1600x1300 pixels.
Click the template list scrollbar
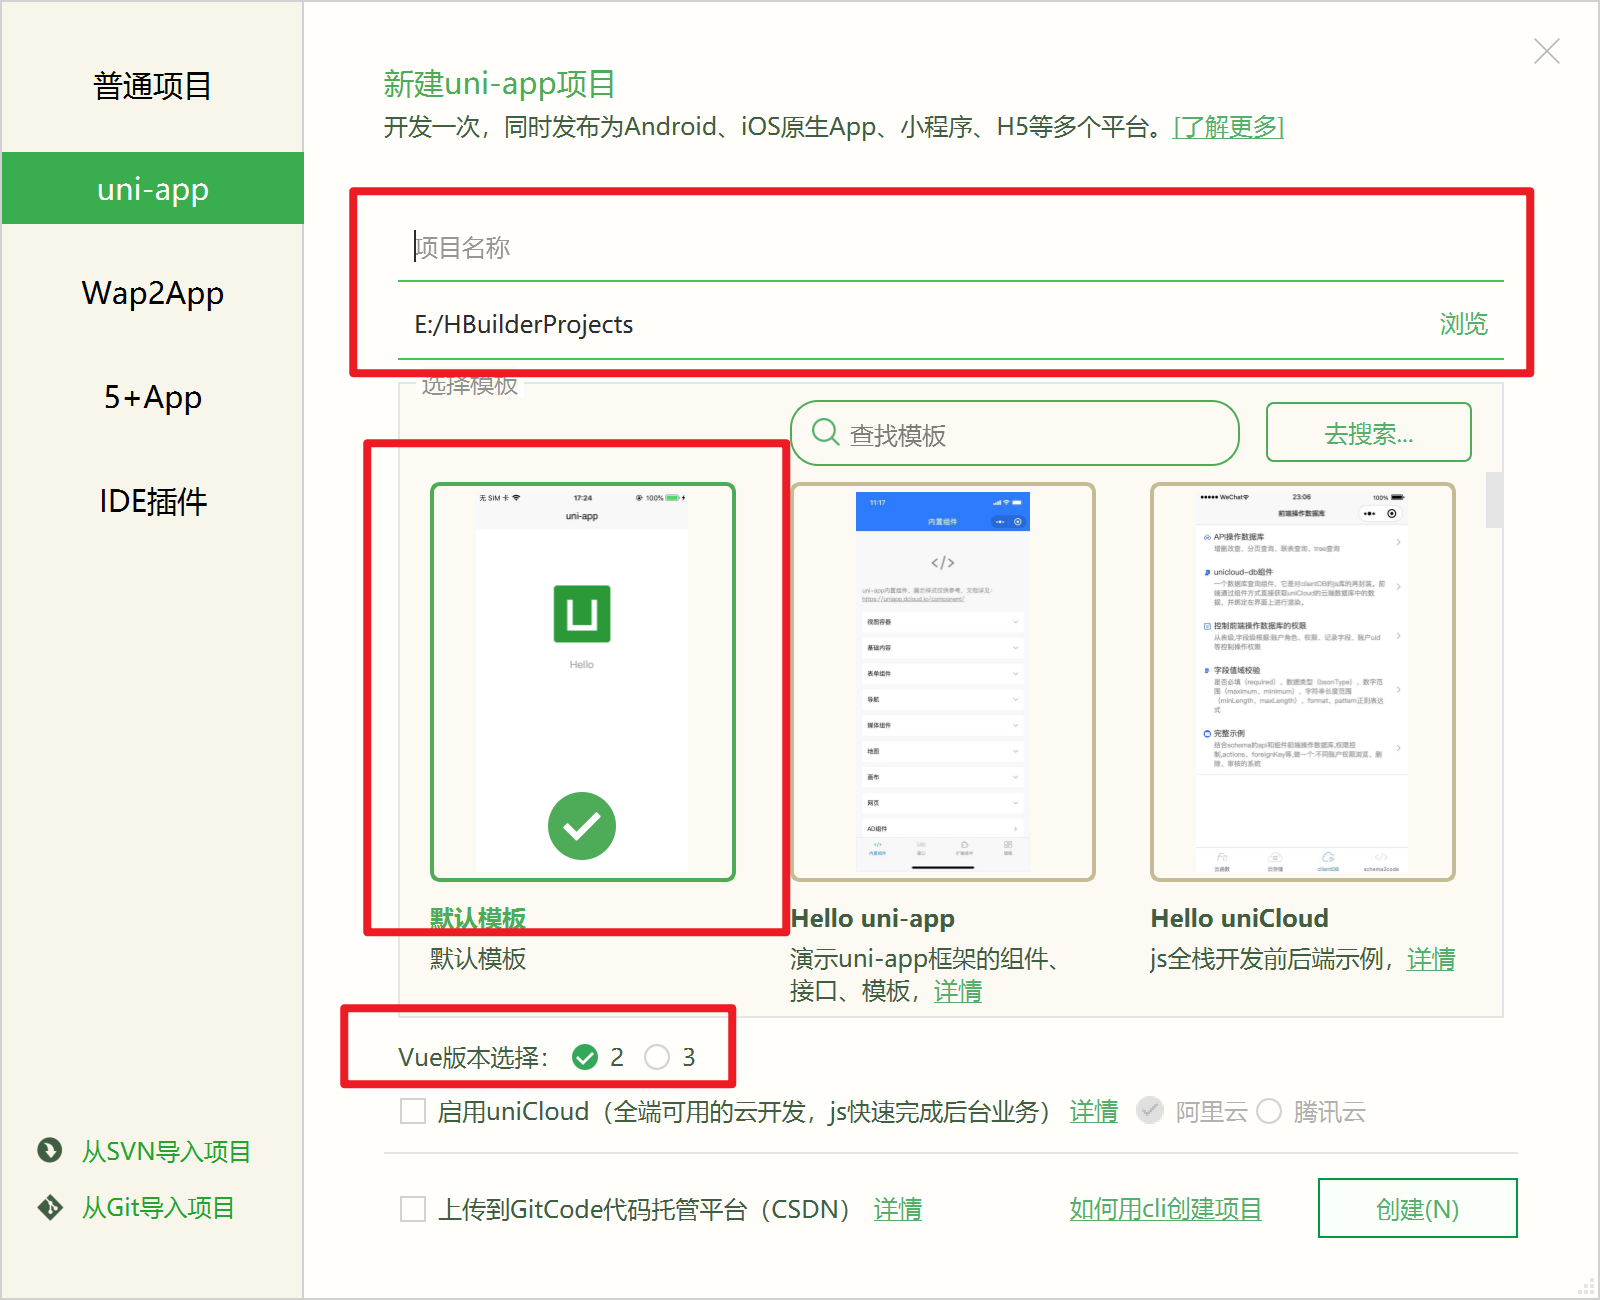pyautogui.click(x=1493, y=499)
